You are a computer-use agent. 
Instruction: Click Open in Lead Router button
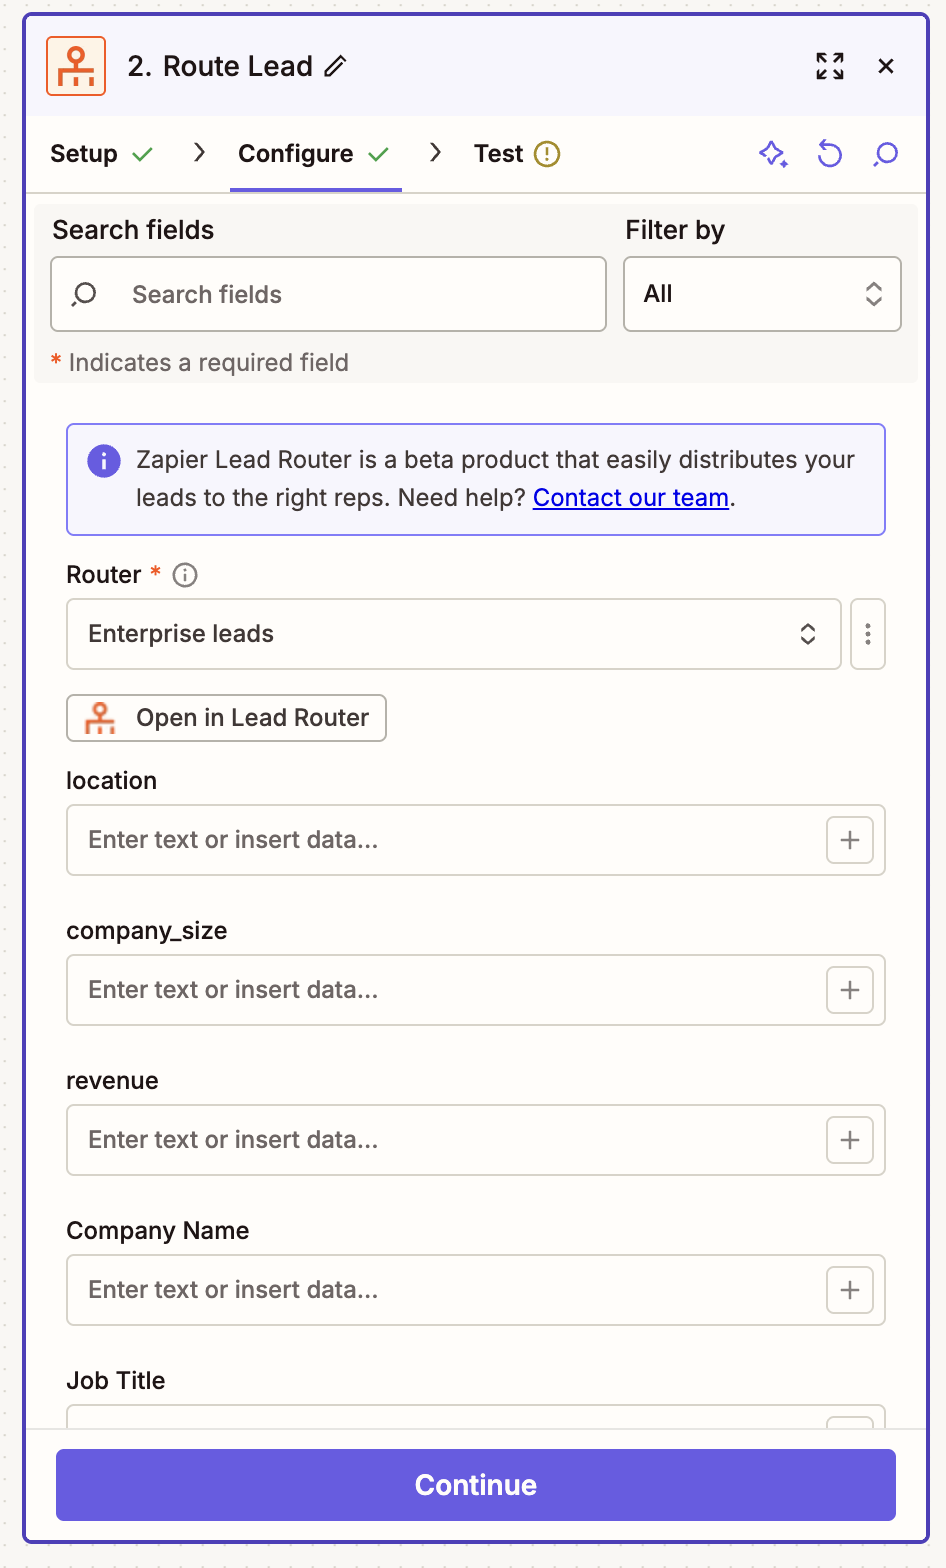[x=226, y=718]
